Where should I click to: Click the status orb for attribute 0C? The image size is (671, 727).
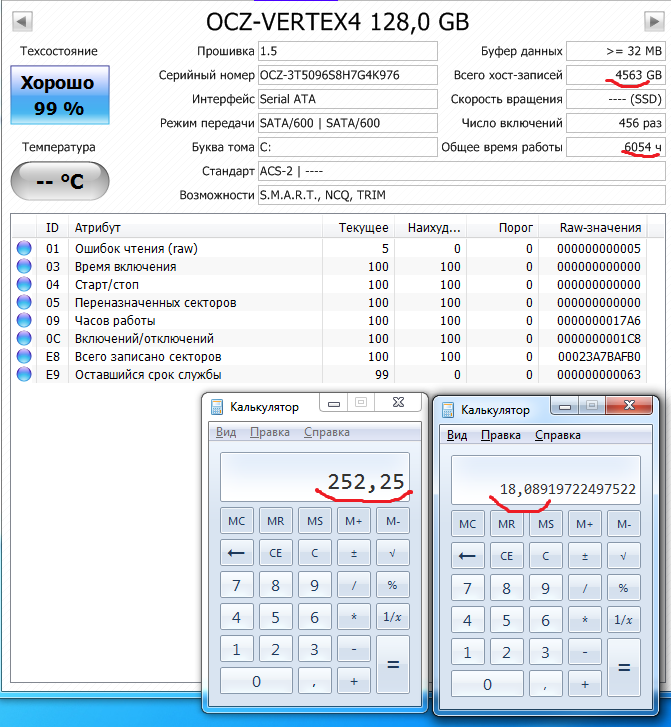coord(24,338)
